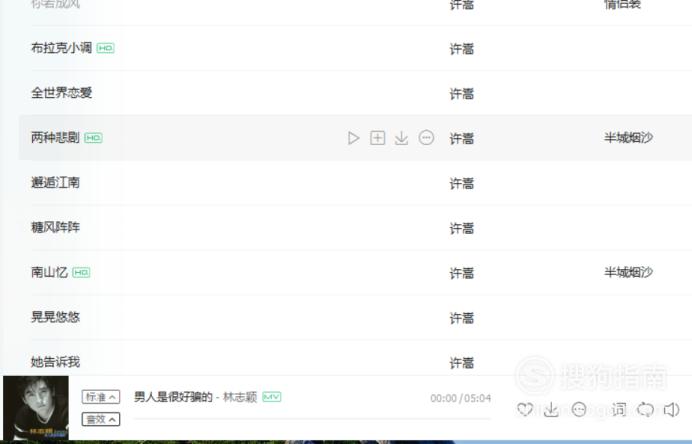
Task: Show lyrics with the 词 icon
Action: coord(619,410)
